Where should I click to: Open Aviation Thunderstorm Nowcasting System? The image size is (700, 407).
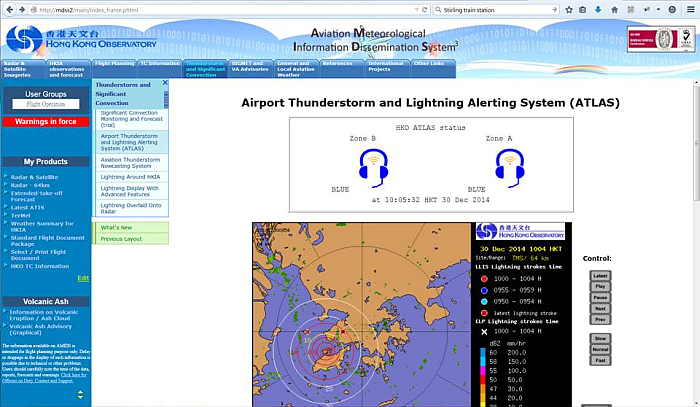coord(132,162)
